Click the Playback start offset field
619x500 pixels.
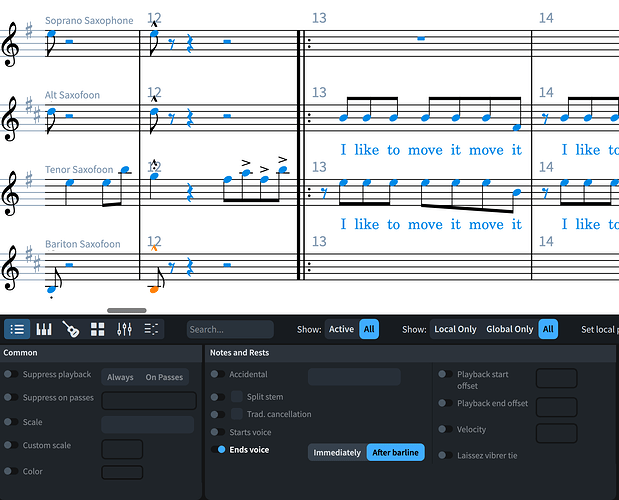click(x=557, y=378)
